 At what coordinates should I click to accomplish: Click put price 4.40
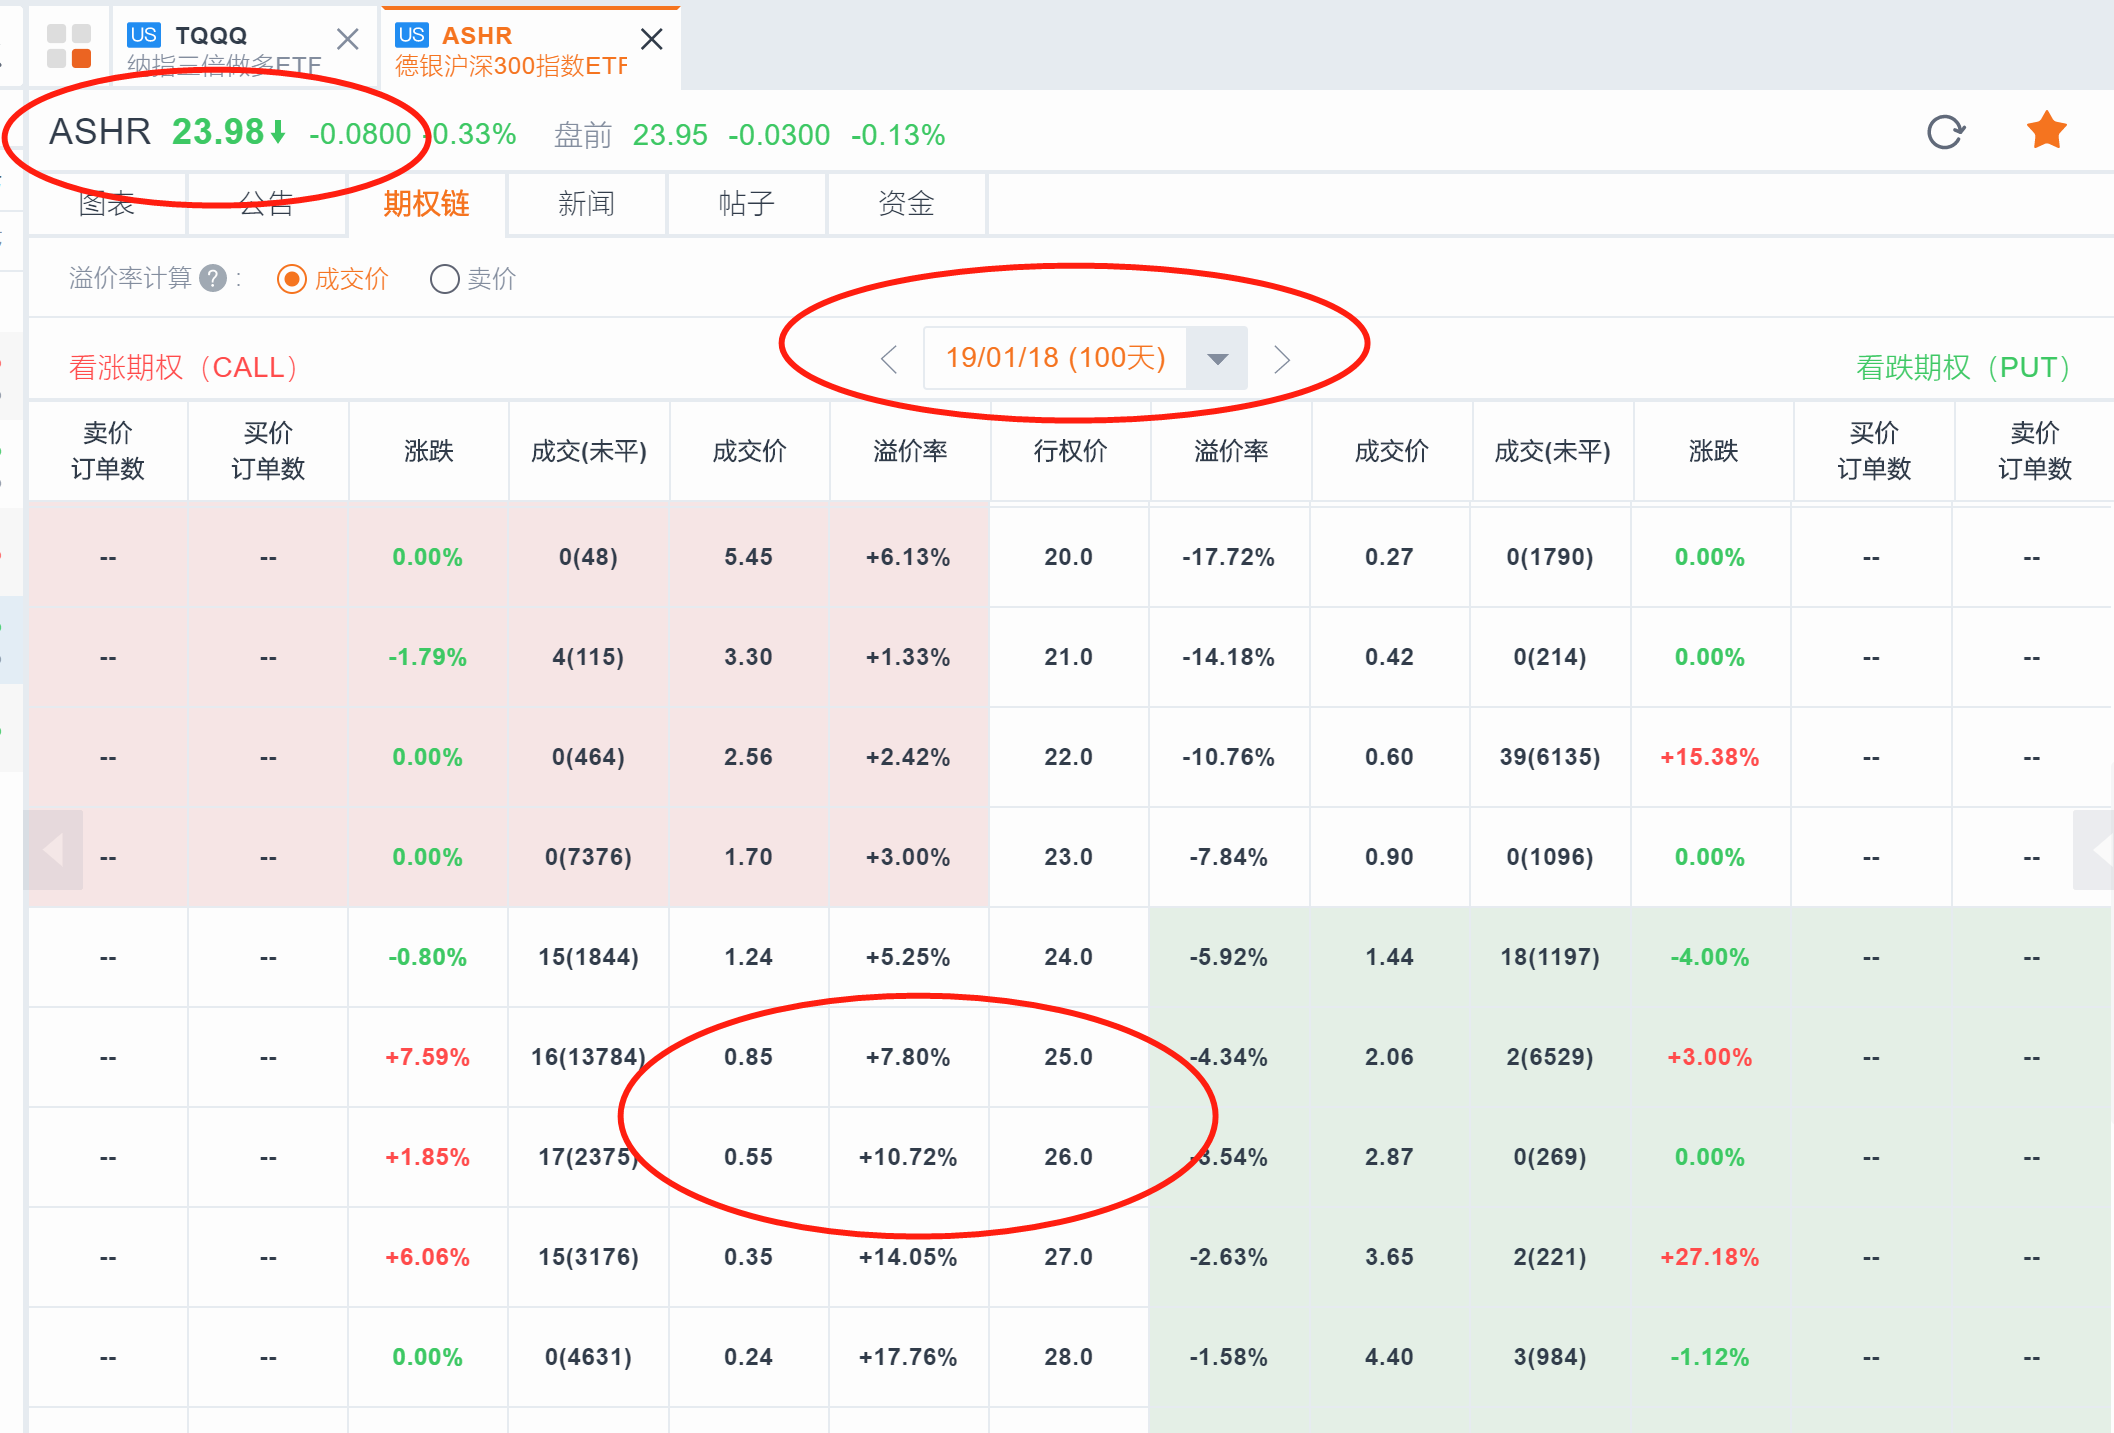(x=1389, y=1357)
